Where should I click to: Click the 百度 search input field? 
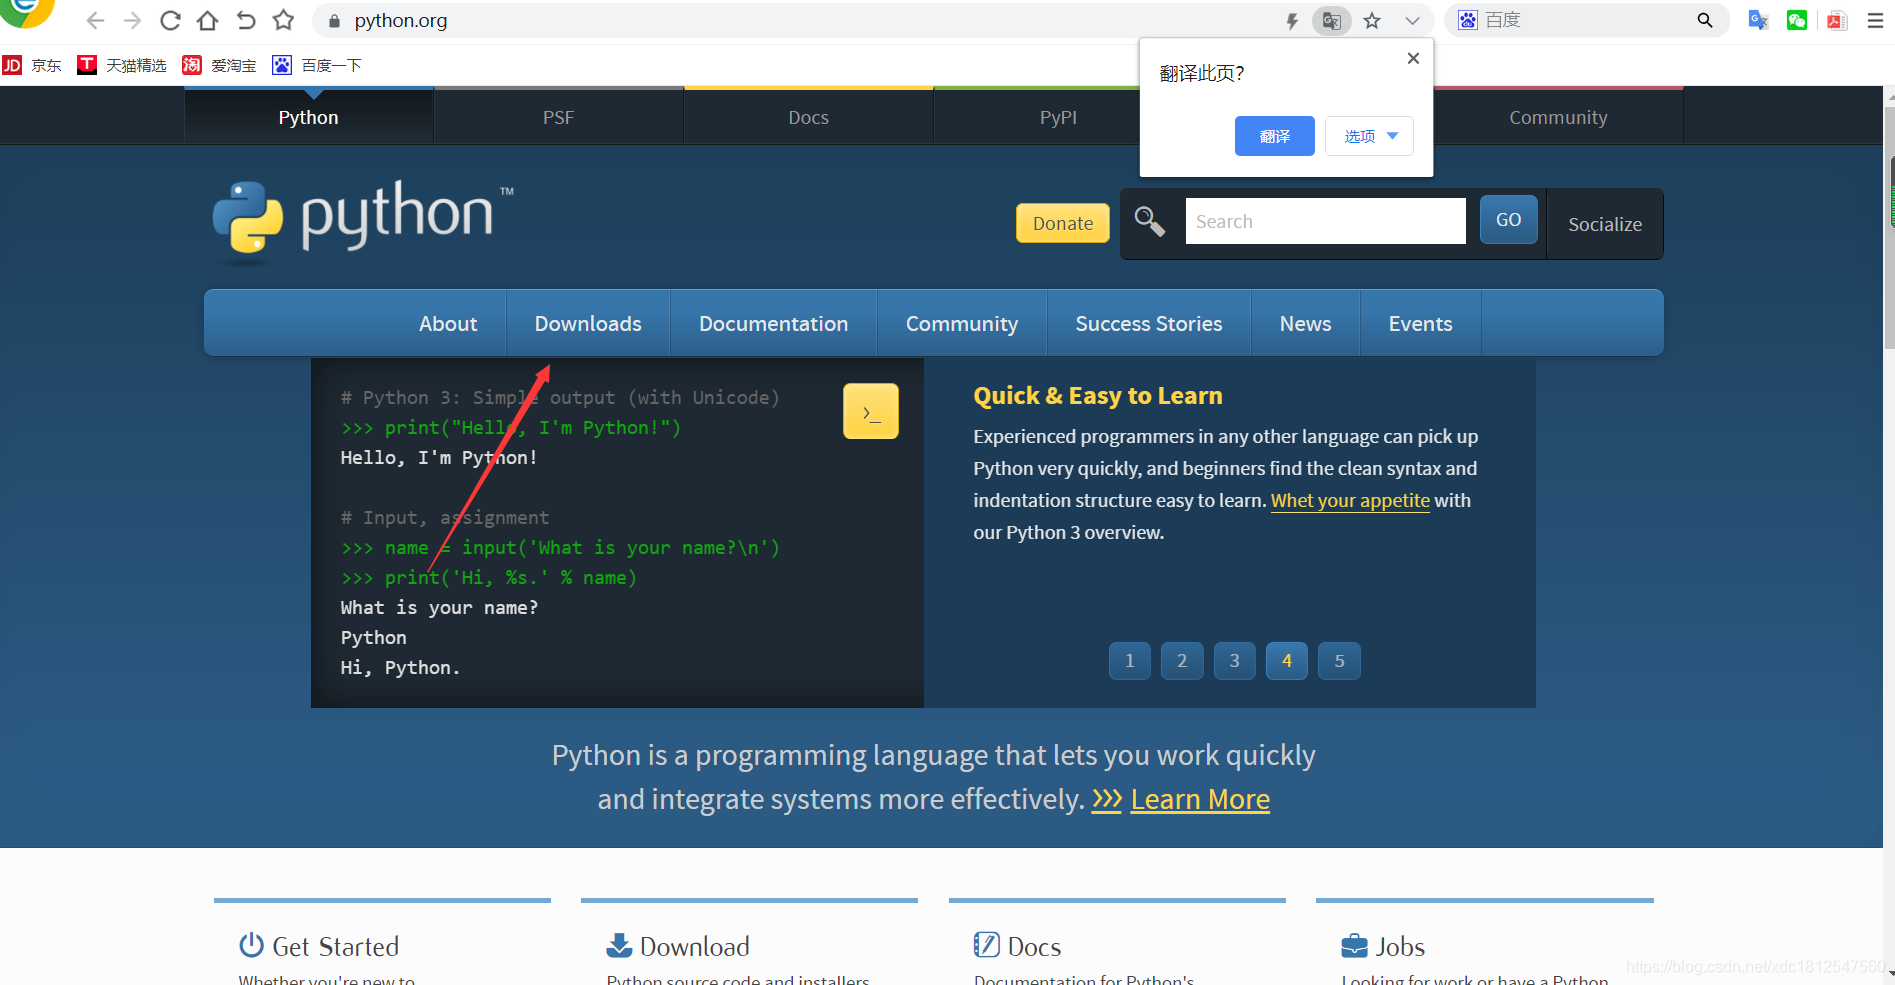1585,20
